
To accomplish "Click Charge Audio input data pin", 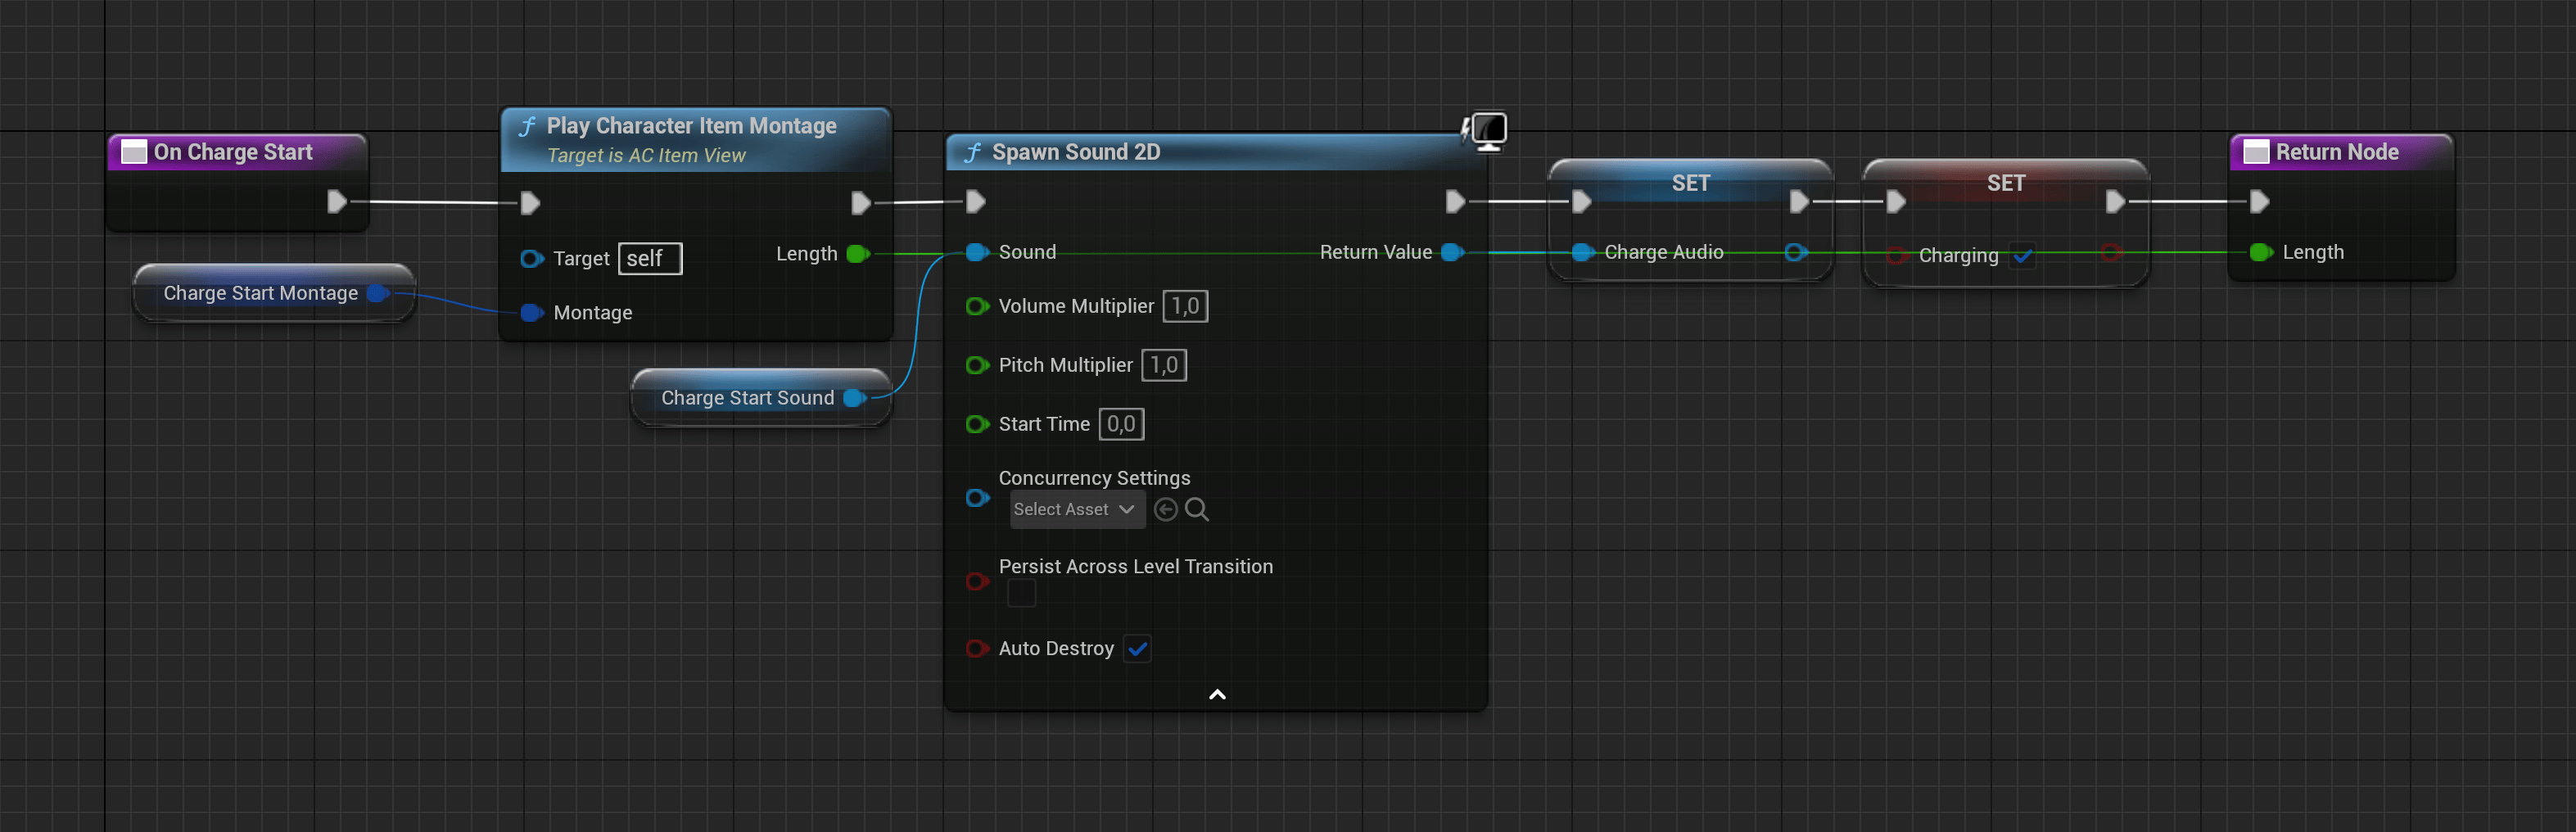I will [x=1582, y=252].
